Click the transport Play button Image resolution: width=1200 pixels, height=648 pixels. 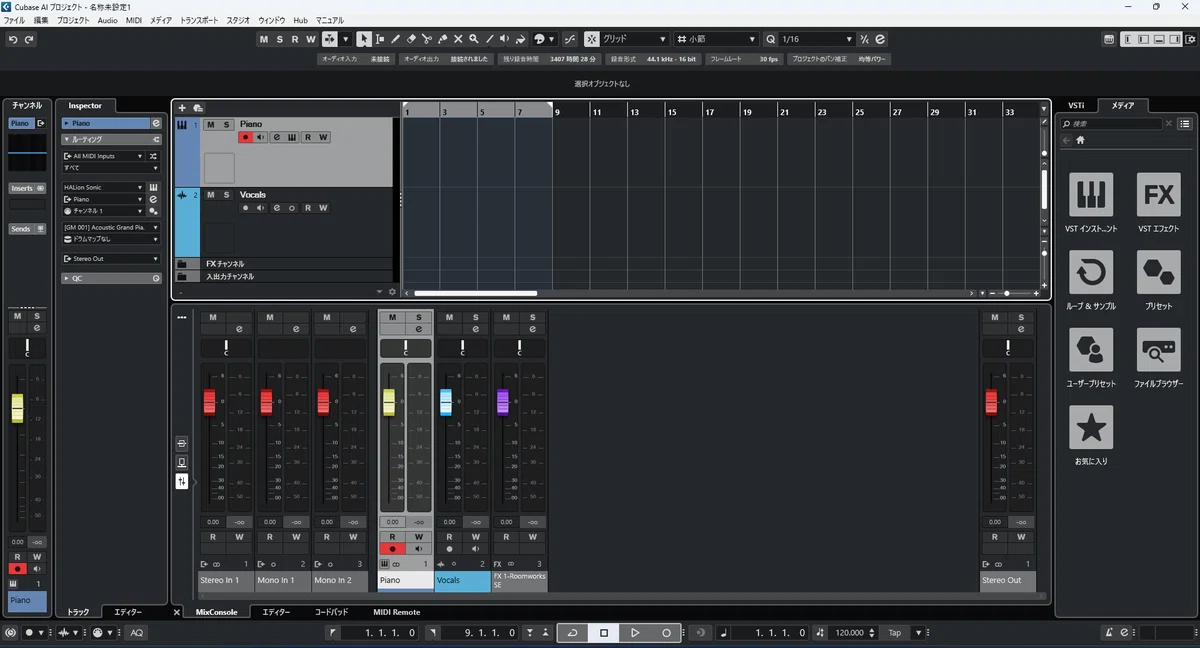tap(635, 632)
